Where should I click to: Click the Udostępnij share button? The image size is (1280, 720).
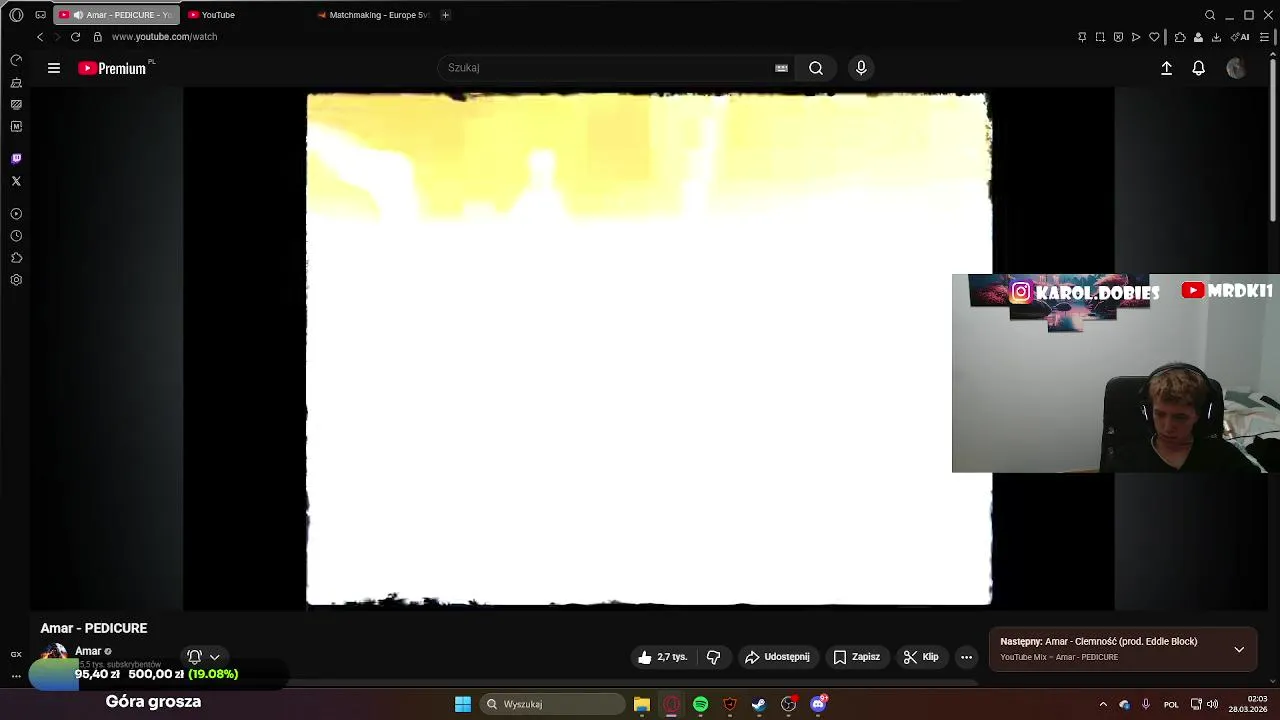(x=777, y=657)
